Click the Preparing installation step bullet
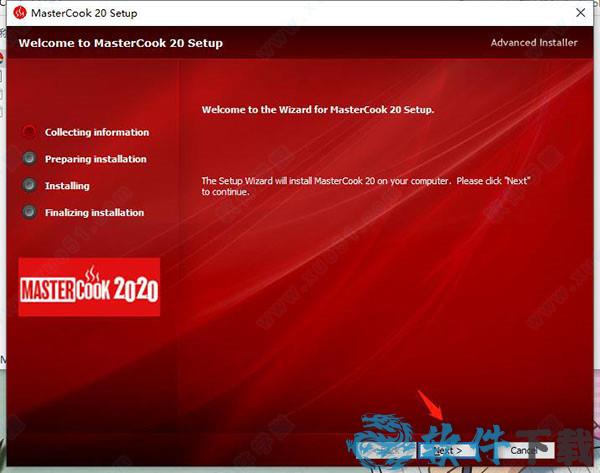This screenshot has height=473, width=600. [x=29, y=159]
